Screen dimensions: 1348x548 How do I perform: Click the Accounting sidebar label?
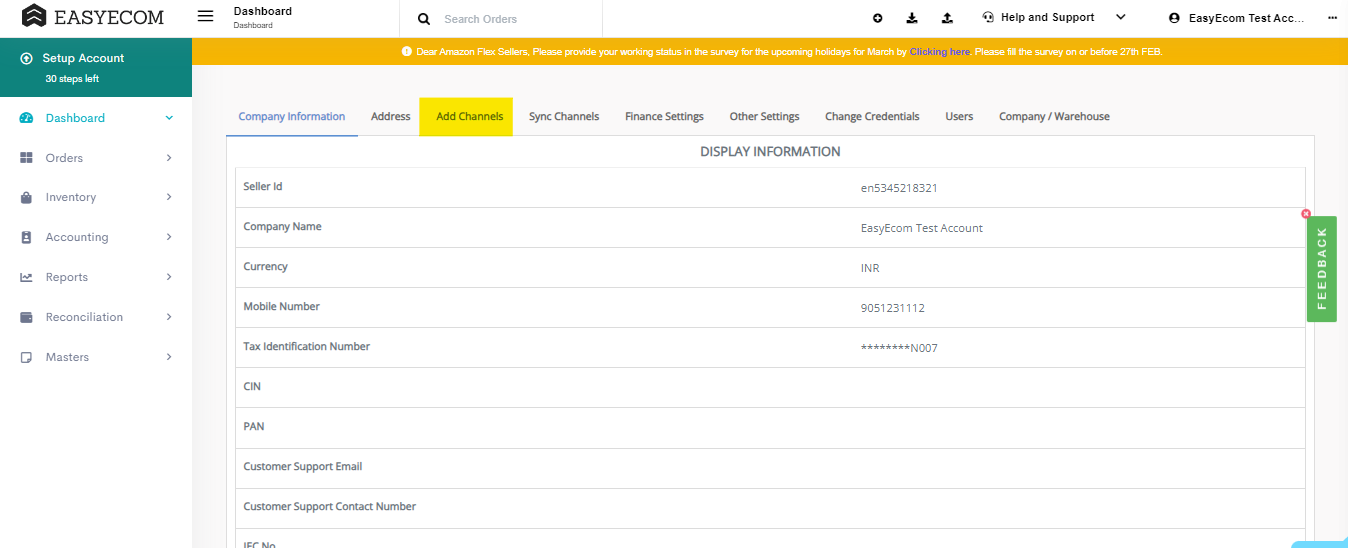[77, 237]
